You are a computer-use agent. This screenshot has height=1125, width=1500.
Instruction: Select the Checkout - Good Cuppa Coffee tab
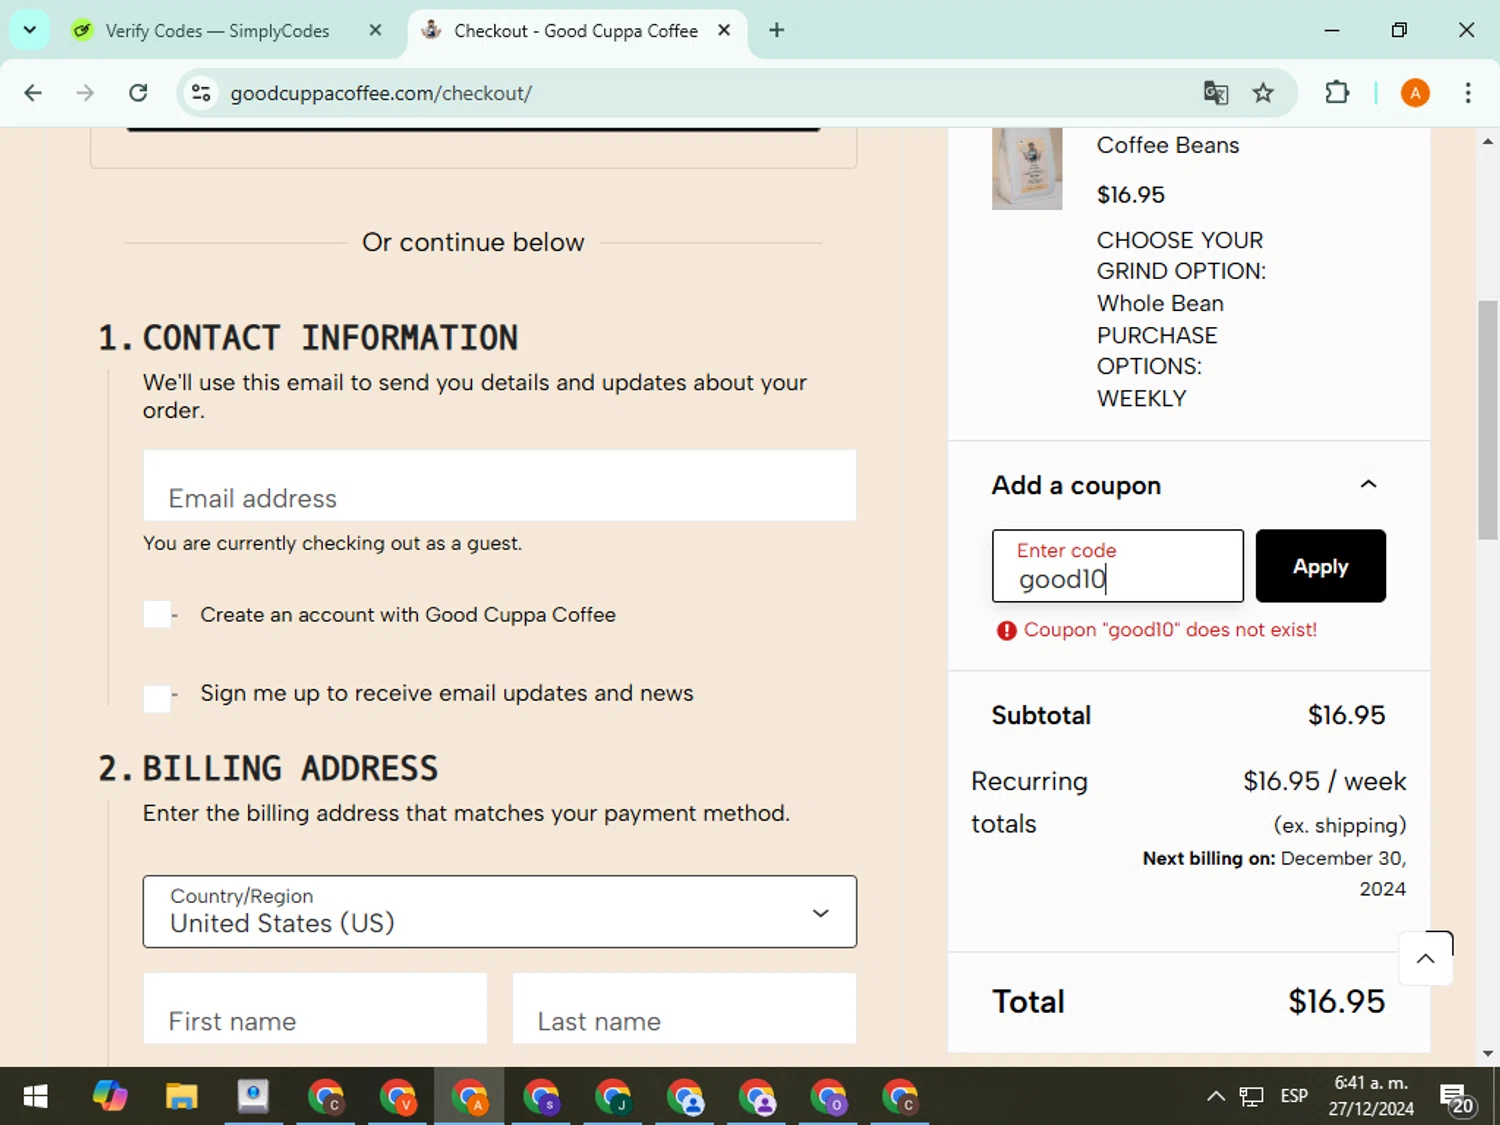tap(575, 31)
